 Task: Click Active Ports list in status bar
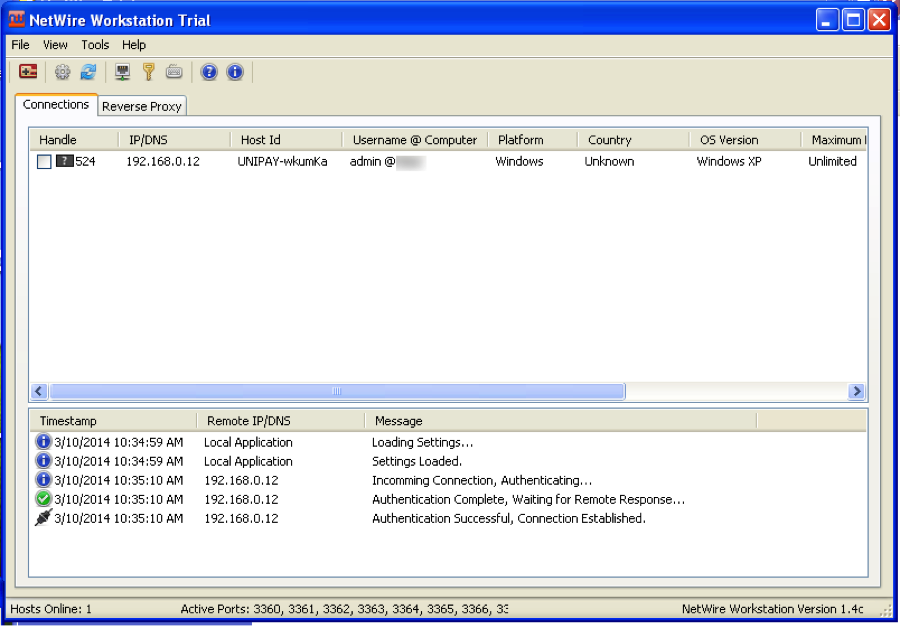pyautogui.click(x=344, y=609)
